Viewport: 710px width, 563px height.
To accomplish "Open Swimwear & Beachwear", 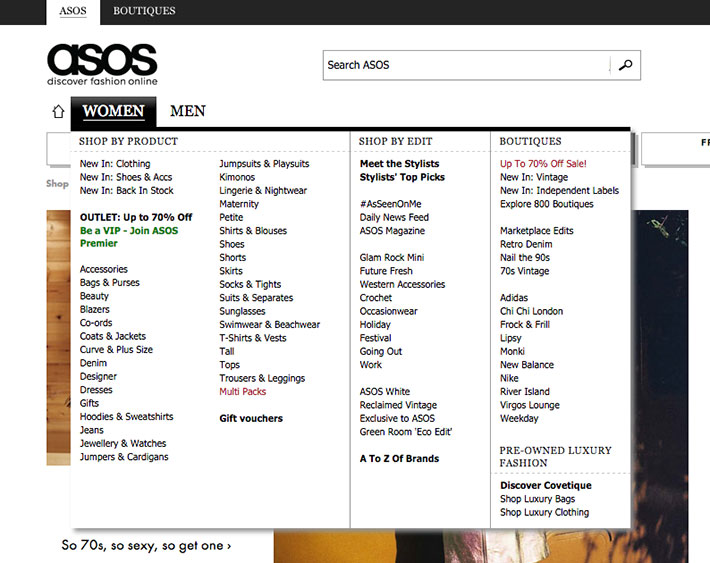I will pyautogui.click(x=270, y=325).
